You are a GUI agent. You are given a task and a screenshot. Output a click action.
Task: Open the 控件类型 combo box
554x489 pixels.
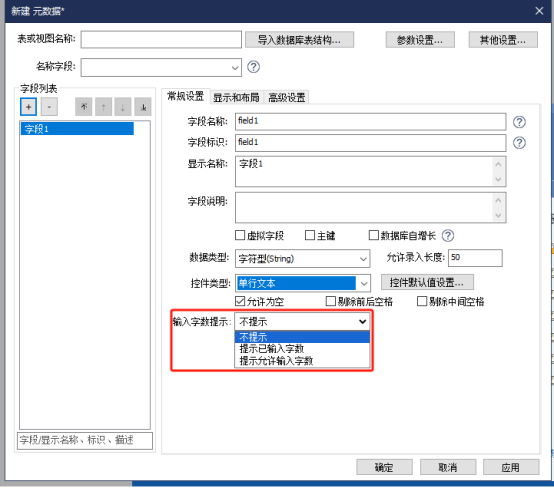(303, 283)
